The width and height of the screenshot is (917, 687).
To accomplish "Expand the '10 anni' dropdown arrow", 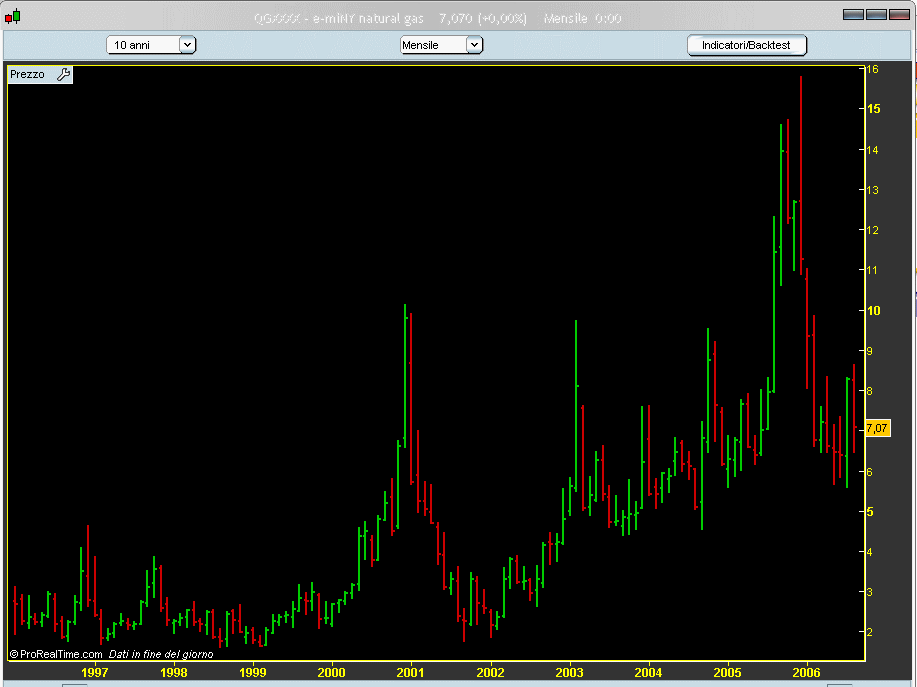I will coord(187,45).
